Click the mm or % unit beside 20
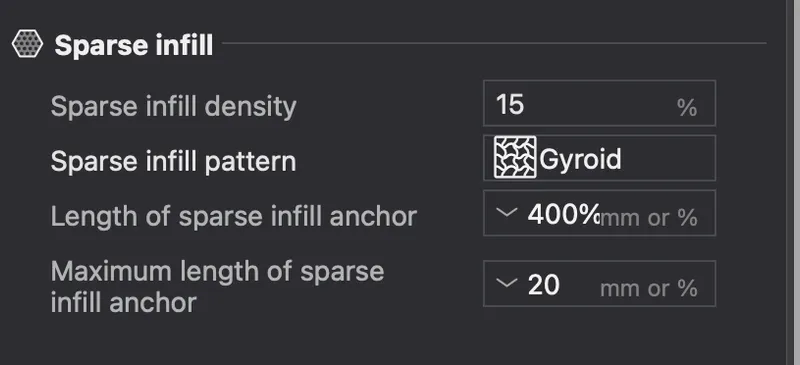 coord(649,288)
